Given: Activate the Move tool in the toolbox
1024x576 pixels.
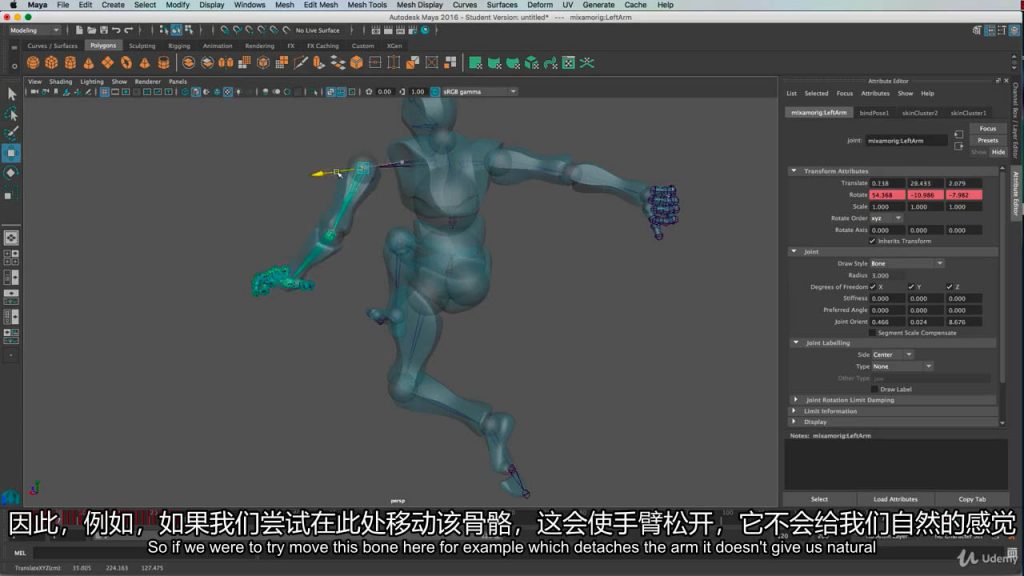Looking at the screenshot, I should coord(11,153).
